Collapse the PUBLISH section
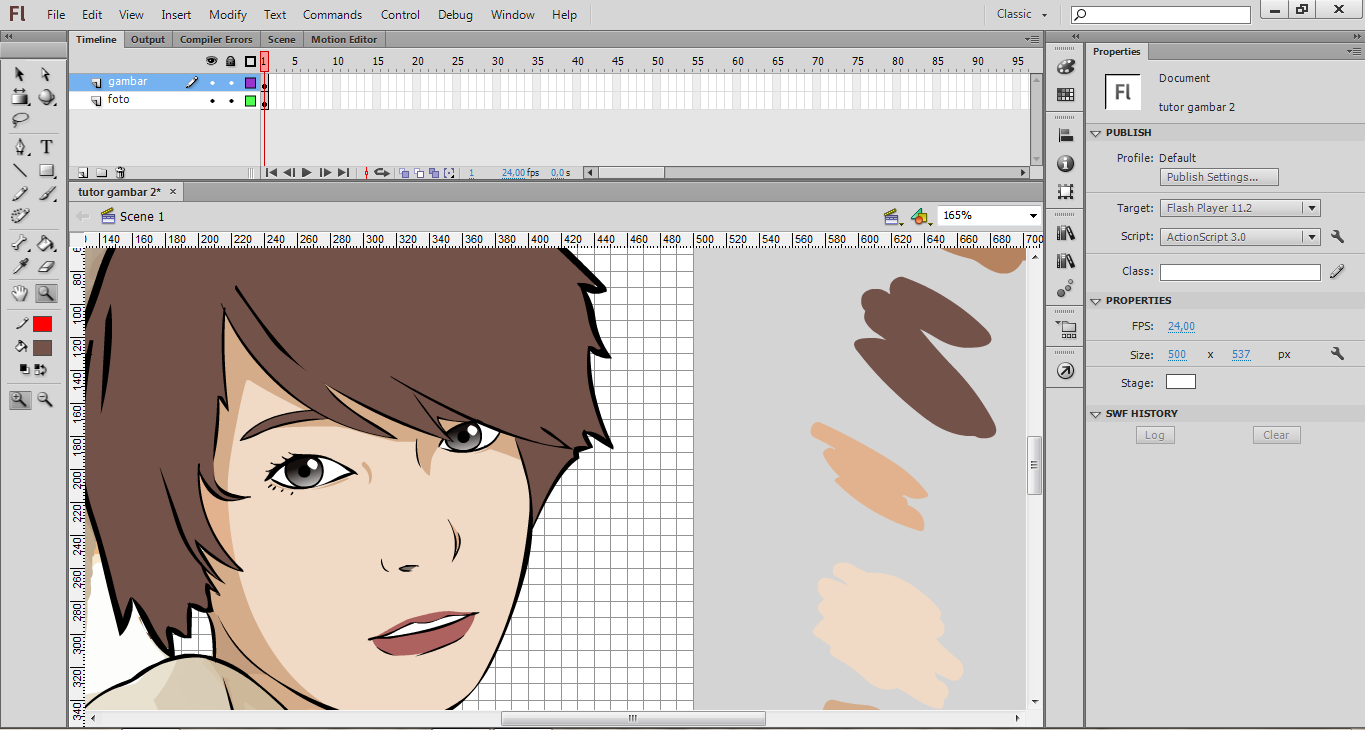This screenshot has height=730, width=1365. [x=1096, y=133]
